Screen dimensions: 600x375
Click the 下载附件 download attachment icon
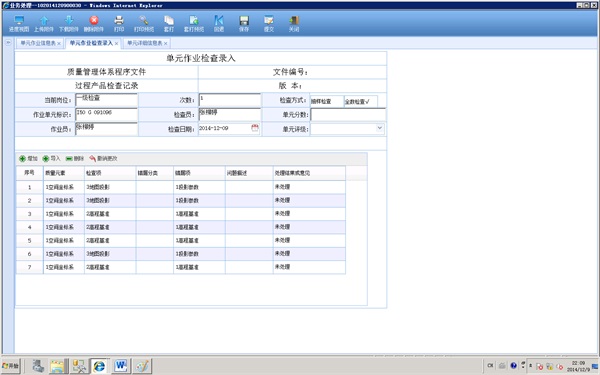69,23
